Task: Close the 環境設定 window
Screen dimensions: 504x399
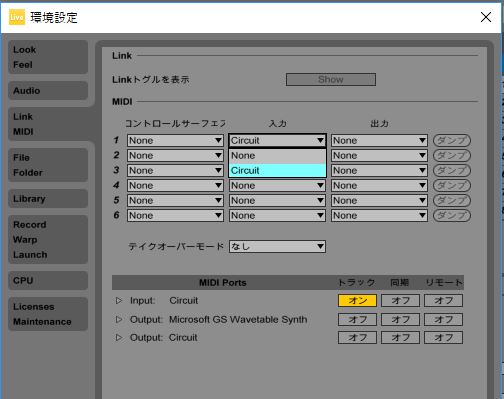Action: (486, 17)
